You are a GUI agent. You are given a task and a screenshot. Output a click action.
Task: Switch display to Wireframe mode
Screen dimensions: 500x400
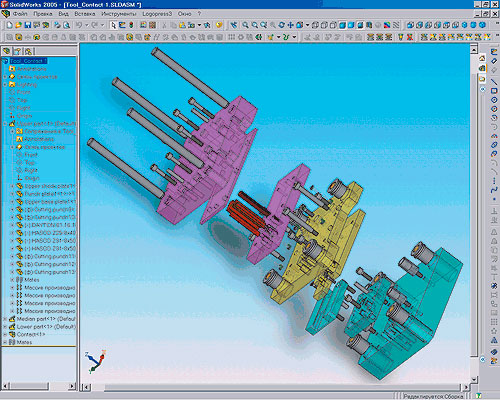click(x=315, y=25)
